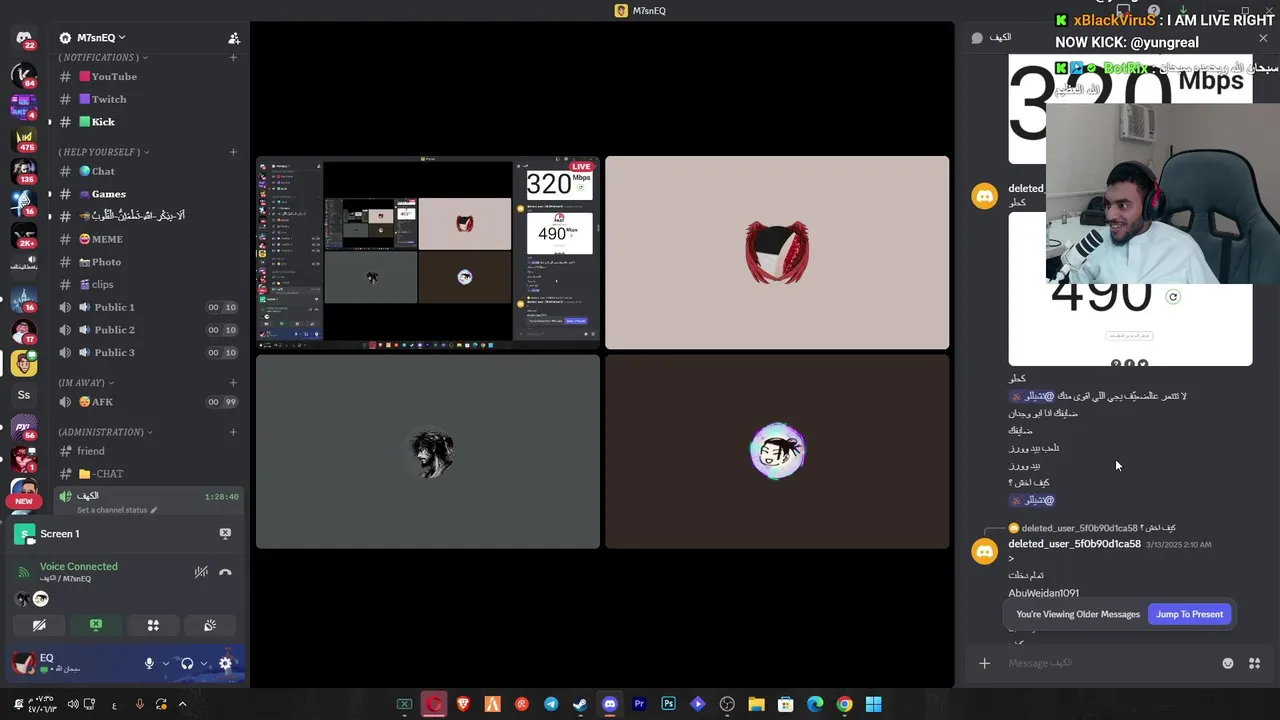Click the noise suppression icon
The height and width of the screenshot is (720, 1280).
[201, 572]
